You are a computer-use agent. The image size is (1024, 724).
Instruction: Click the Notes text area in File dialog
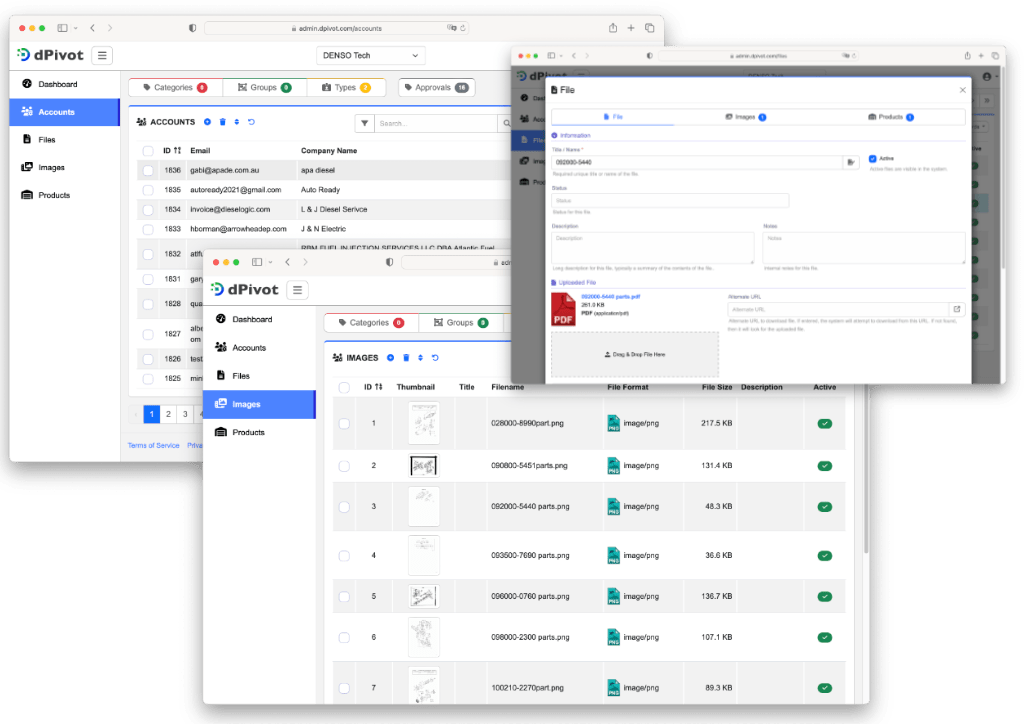click(x=864, y=248)
